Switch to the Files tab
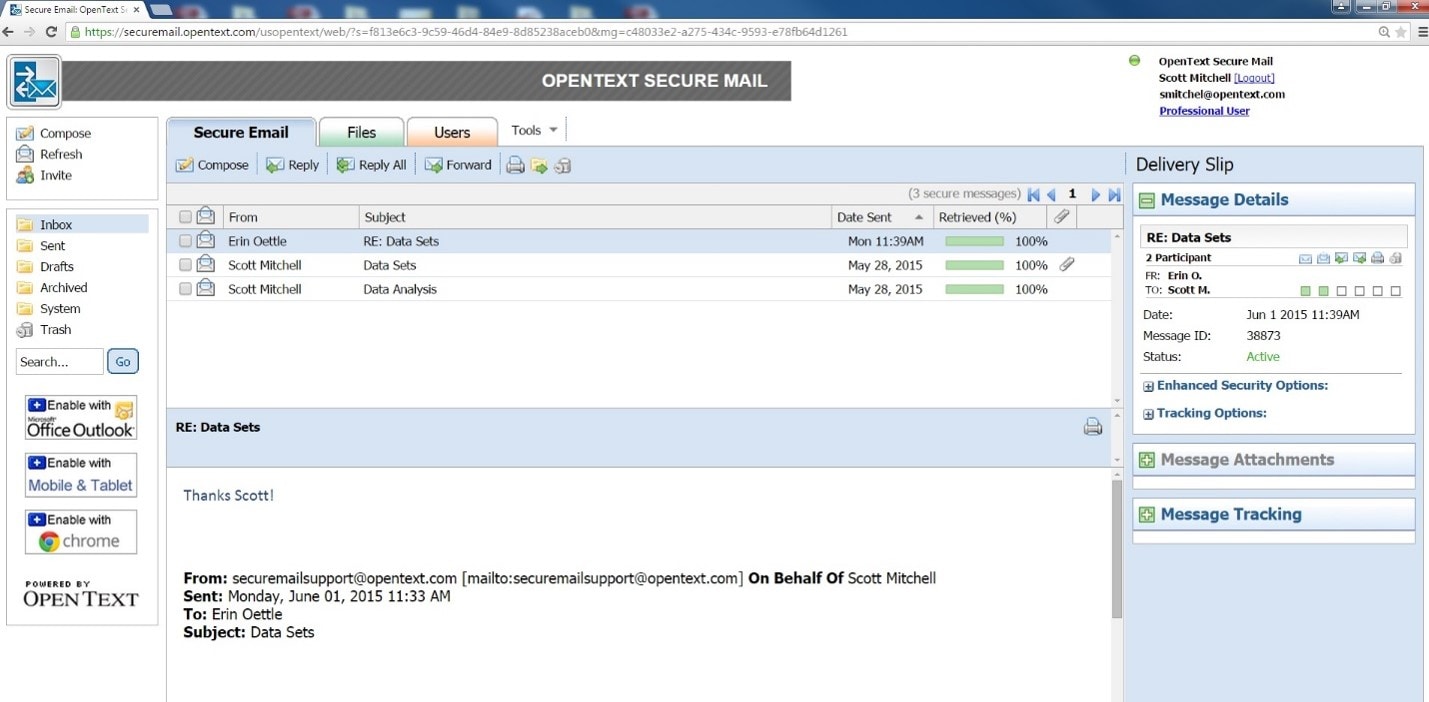Viewport: 1429px width, 702px height. point(362,132)
